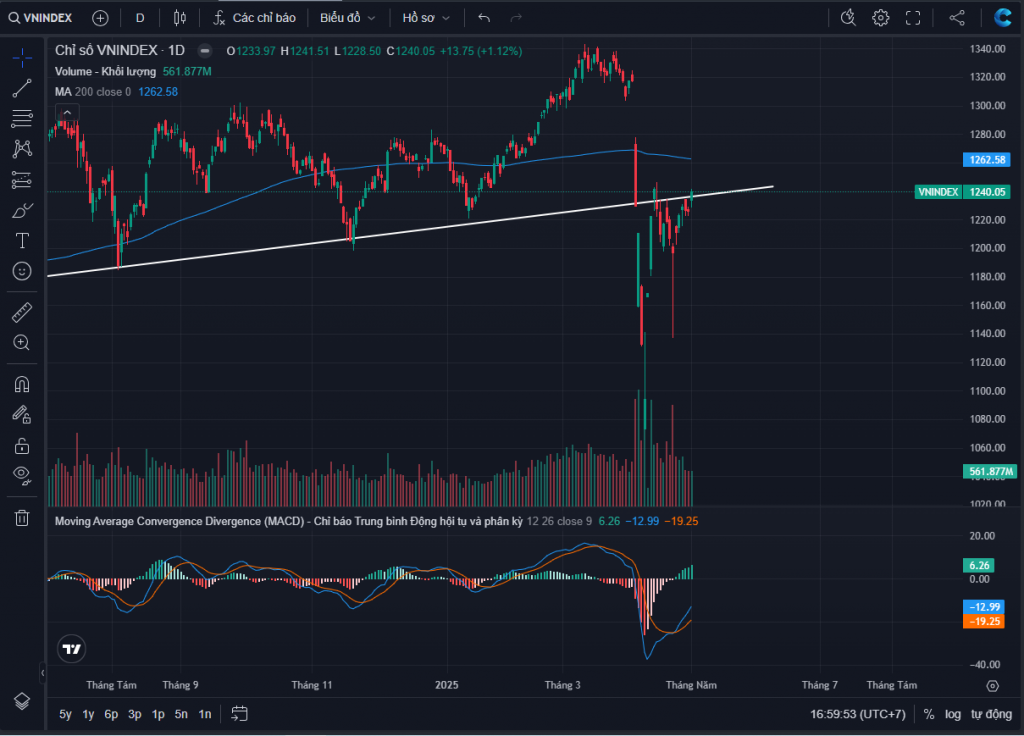Image resolution: width=1024 pixels, height=736 pixels.
Task: Select the forecasting and measurement tool
Action: click(22, 180)
